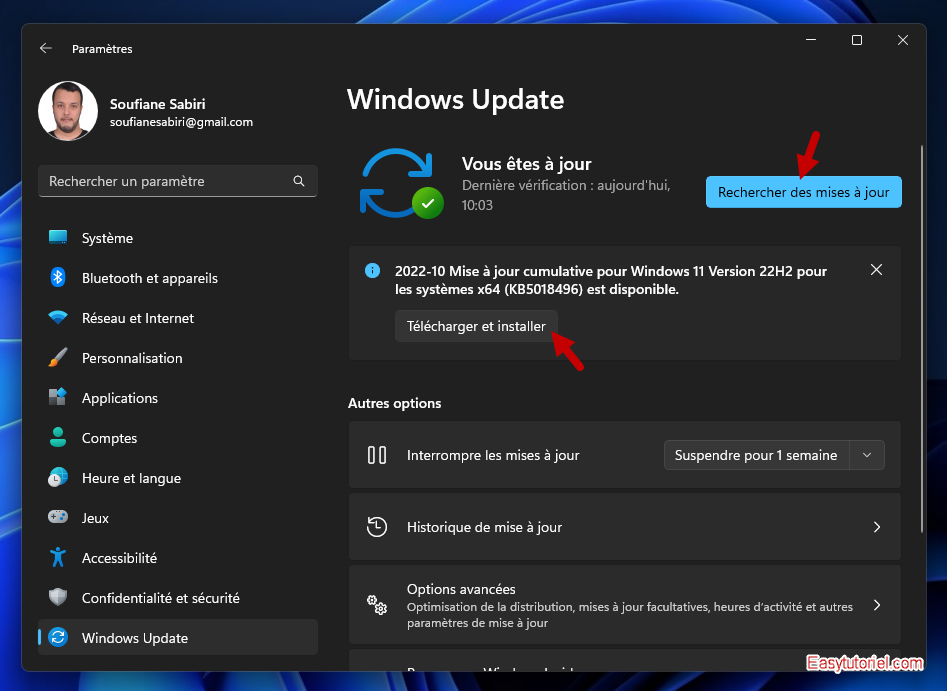Click the magnifier icon in search box
947x691 pixels.
click(299, 181)
